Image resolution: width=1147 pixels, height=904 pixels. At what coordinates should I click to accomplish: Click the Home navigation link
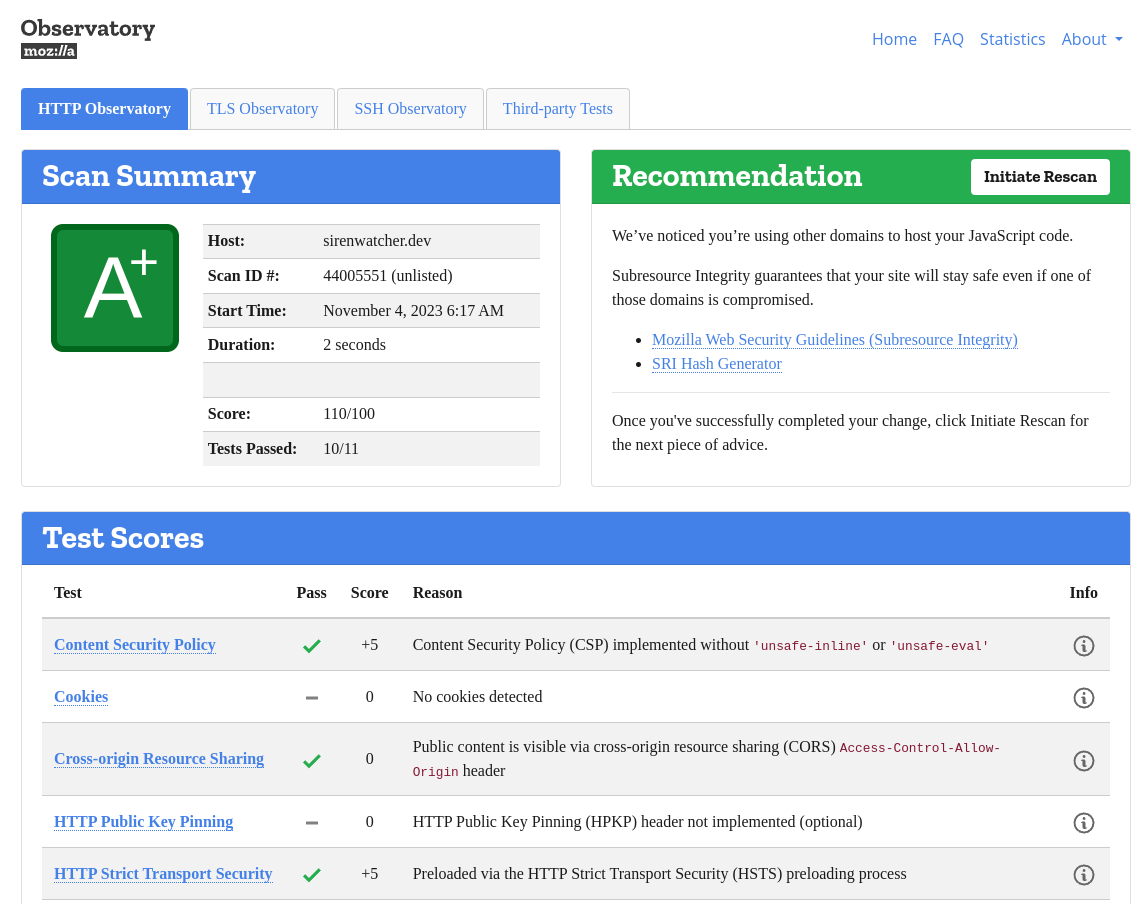(894, 39)
